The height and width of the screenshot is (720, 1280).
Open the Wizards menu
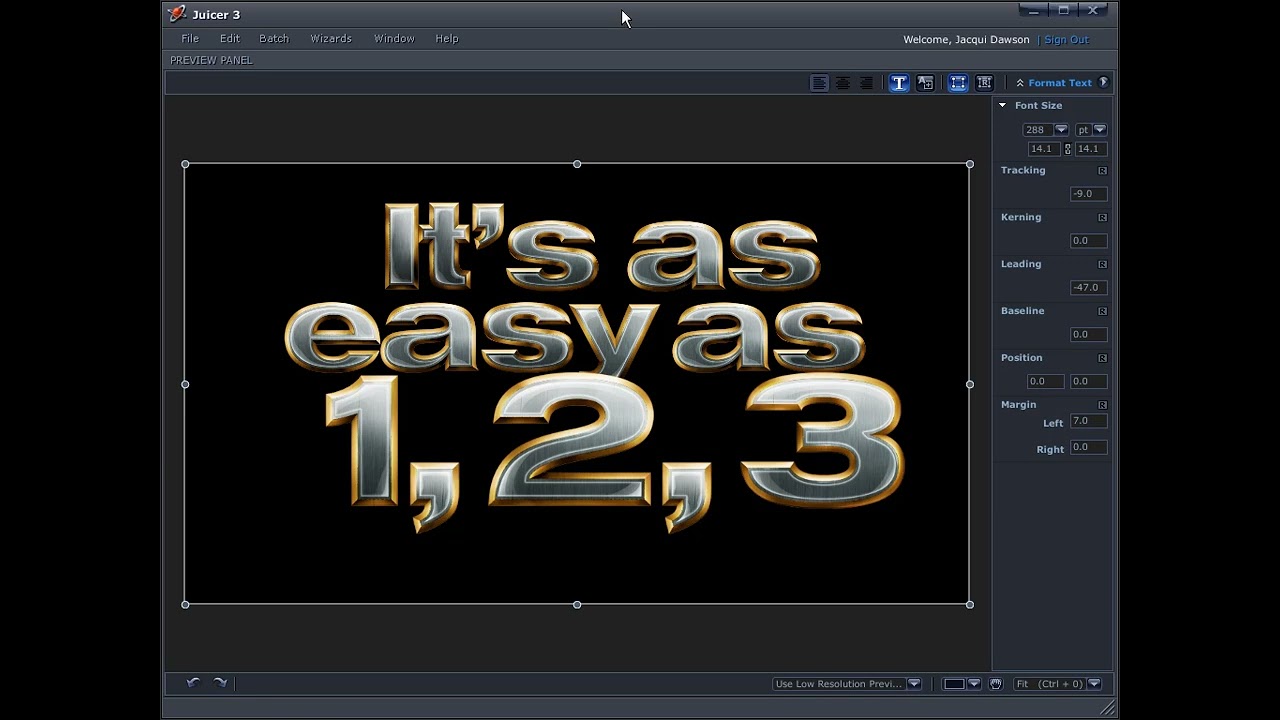[x=331, y=38]
